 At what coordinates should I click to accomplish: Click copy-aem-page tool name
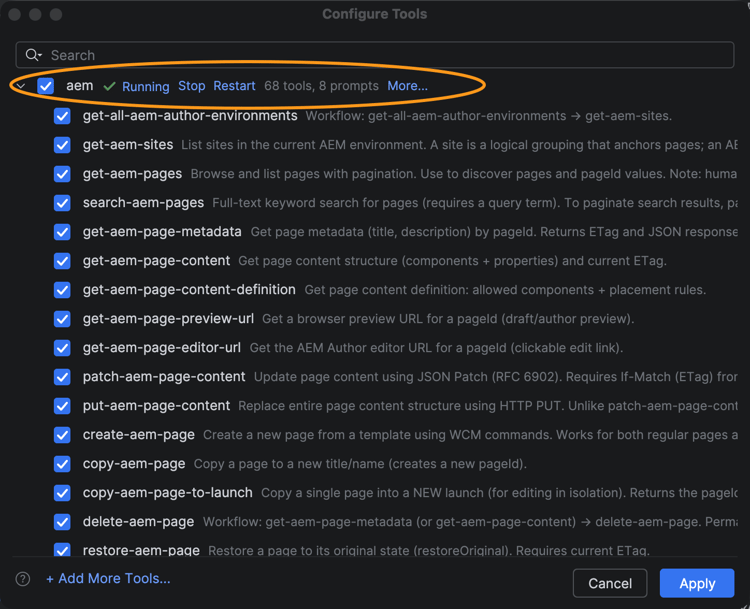pos(134,464)
